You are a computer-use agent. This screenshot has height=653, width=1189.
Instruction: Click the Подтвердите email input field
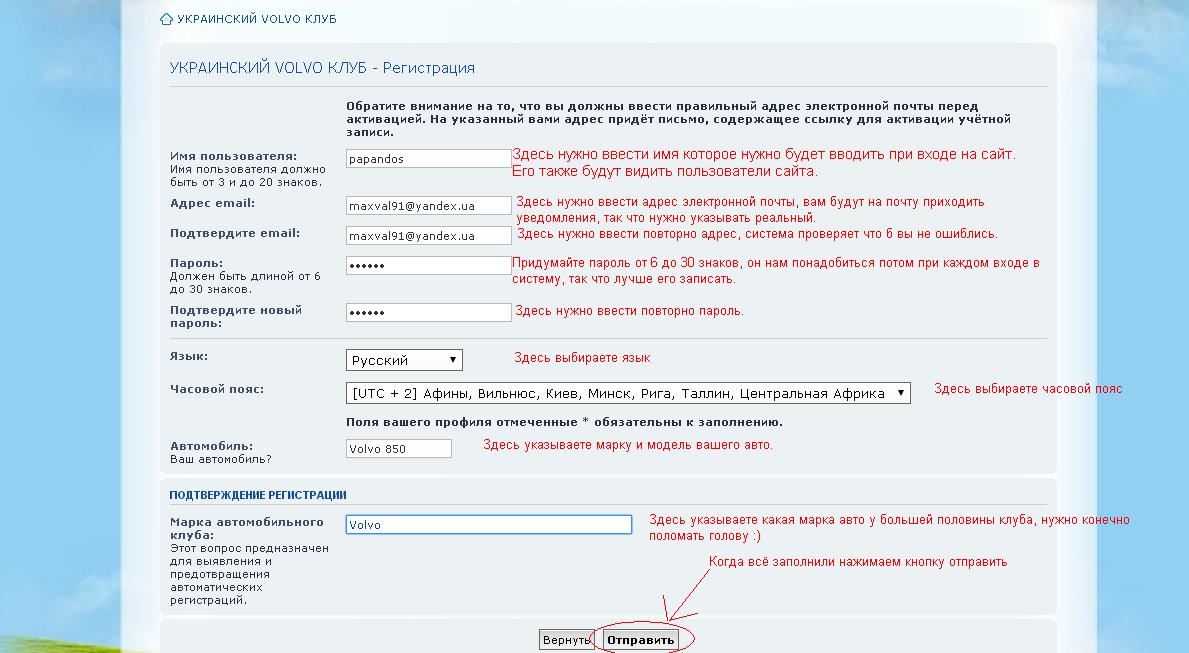pyautogui.click(x=428, y=236)
